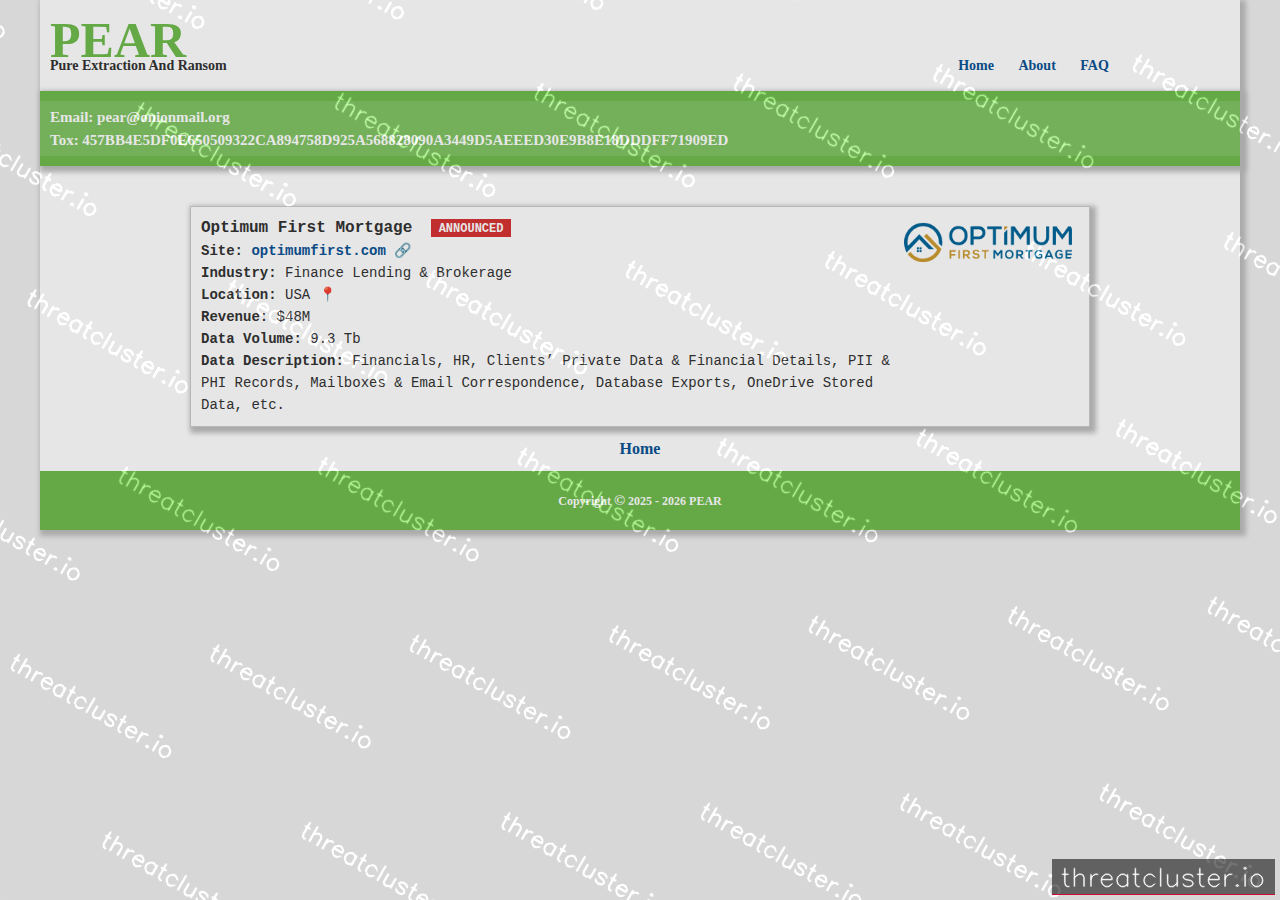Click the Tox ID string
The image size is (1280, 900).
pos(405,140)
